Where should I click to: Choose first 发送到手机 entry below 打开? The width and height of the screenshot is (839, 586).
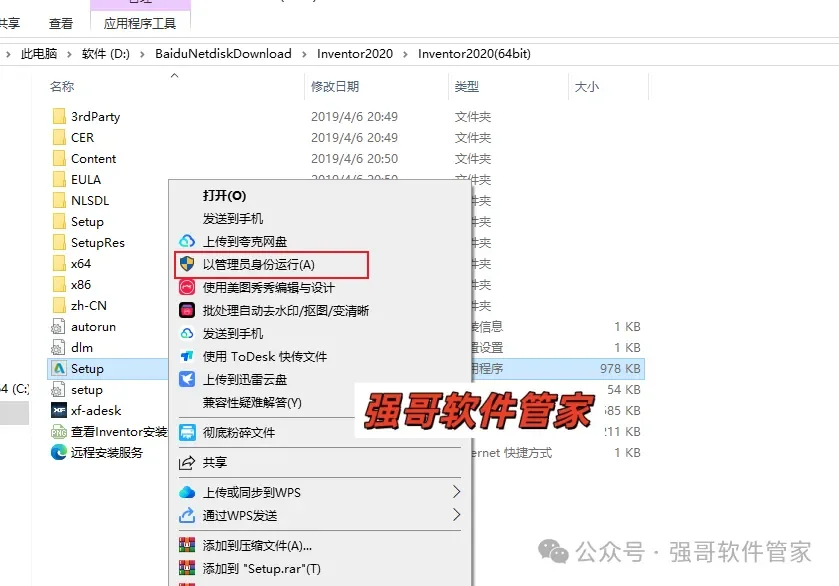(x=233, y=219)
